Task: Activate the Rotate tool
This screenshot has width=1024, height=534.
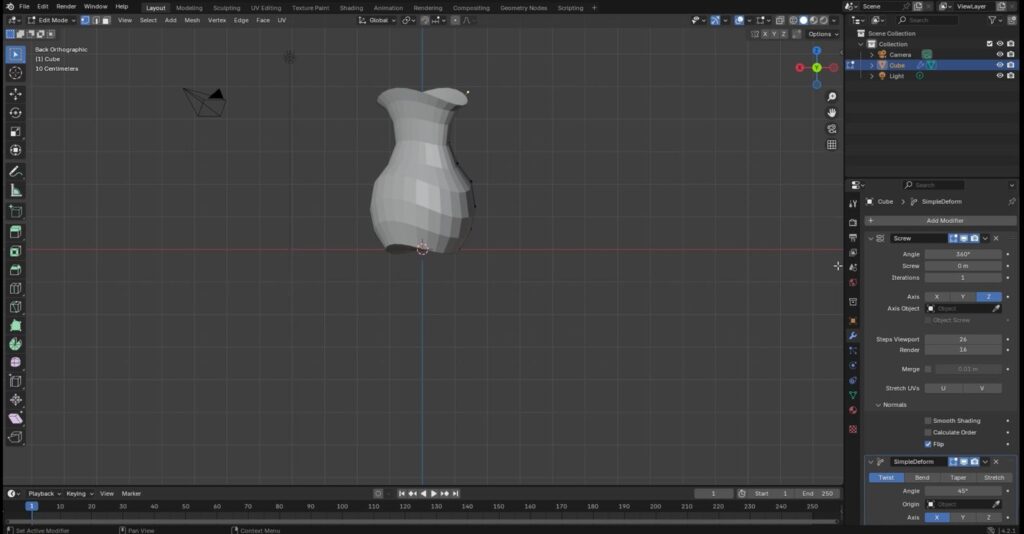Action: click(x=15, y=113)
